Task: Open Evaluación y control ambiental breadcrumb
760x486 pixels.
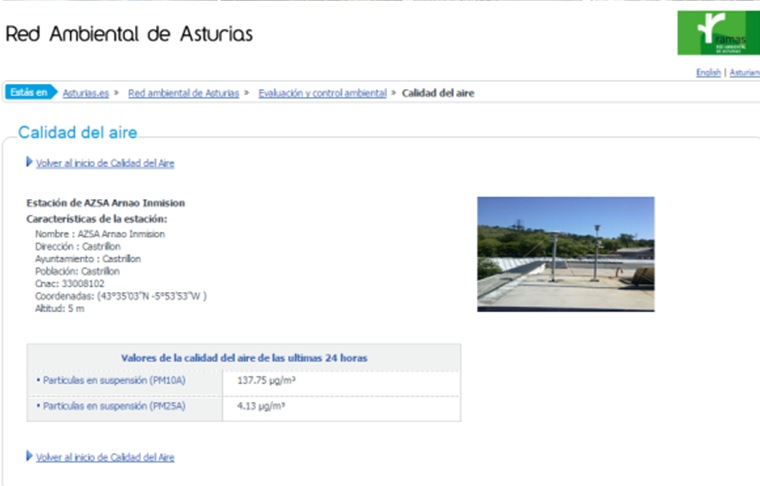Action: click(322, 93)
